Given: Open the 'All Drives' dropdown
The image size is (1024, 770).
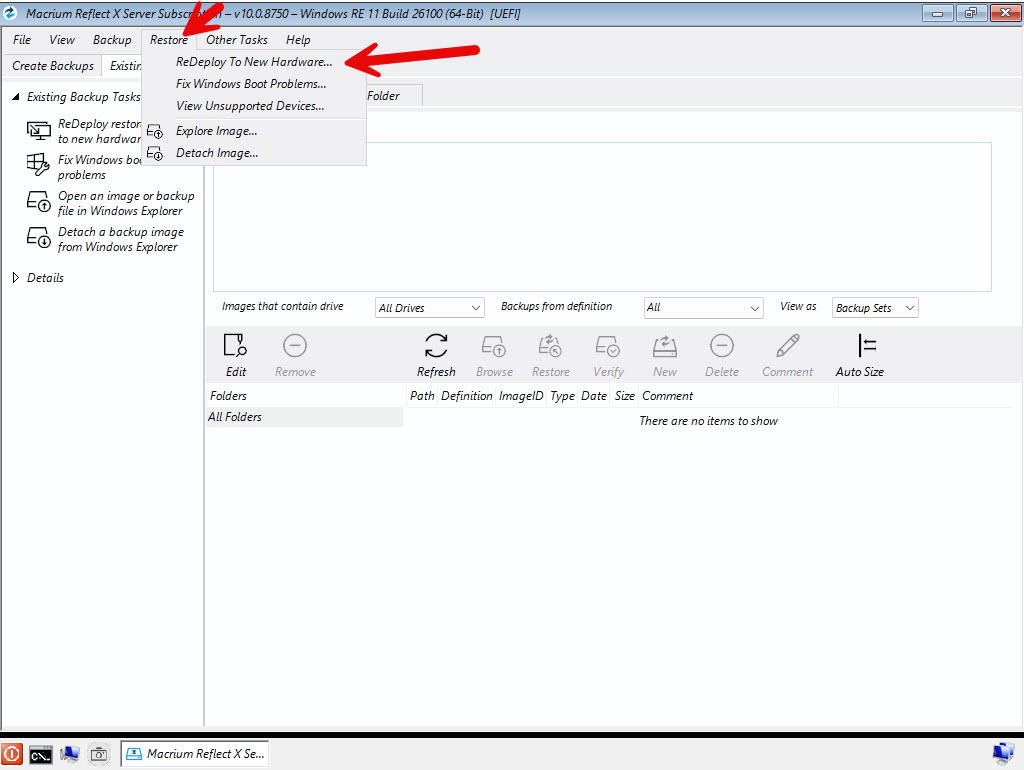Looking at the screenshot, I should coord(430,308).
